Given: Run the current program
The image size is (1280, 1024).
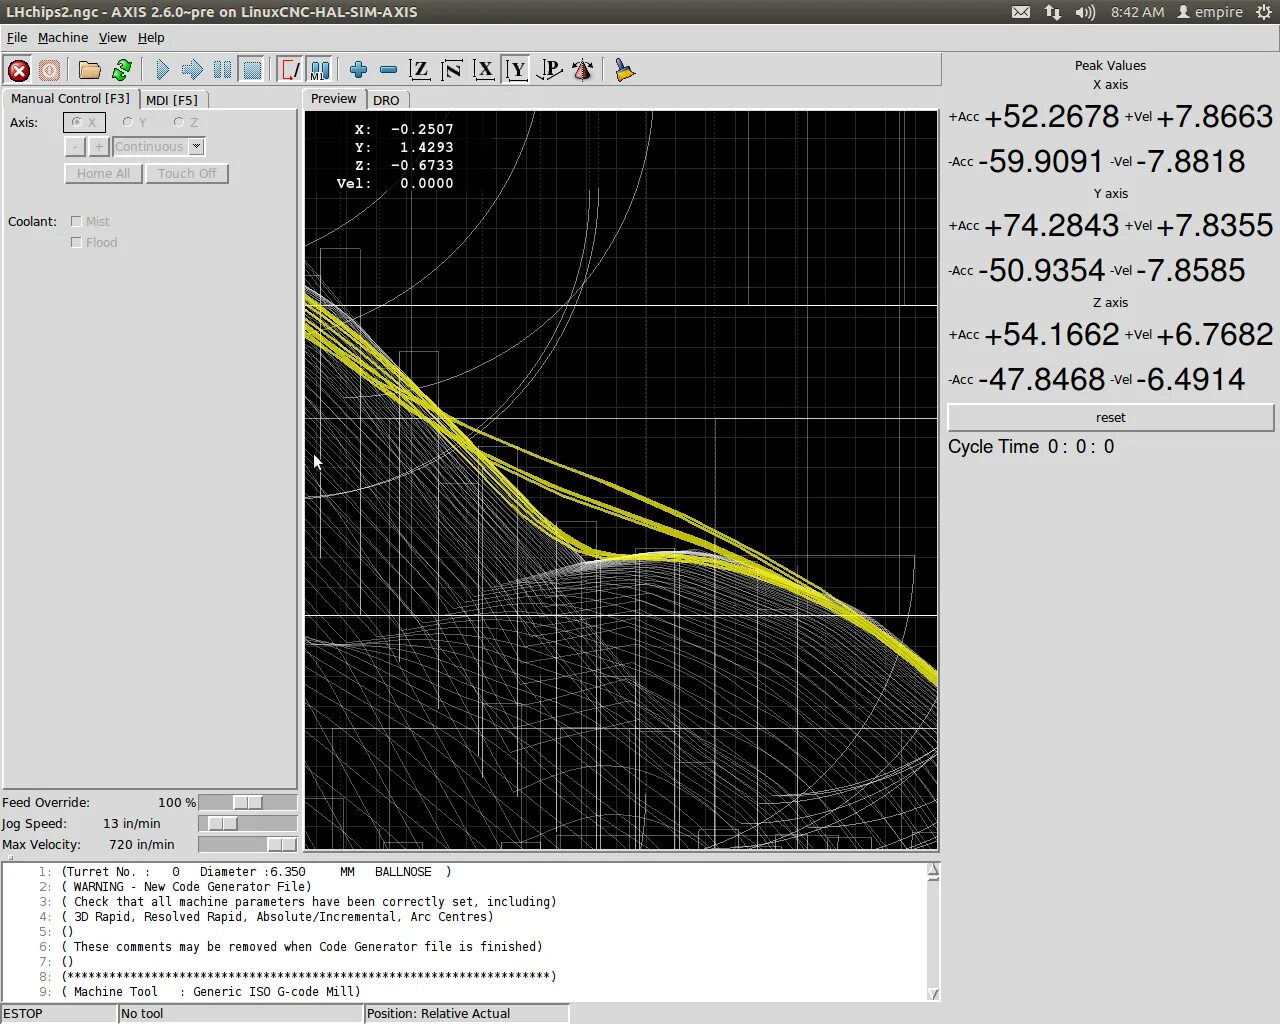Looking at the screenshot, I should [x=162, y=70].
